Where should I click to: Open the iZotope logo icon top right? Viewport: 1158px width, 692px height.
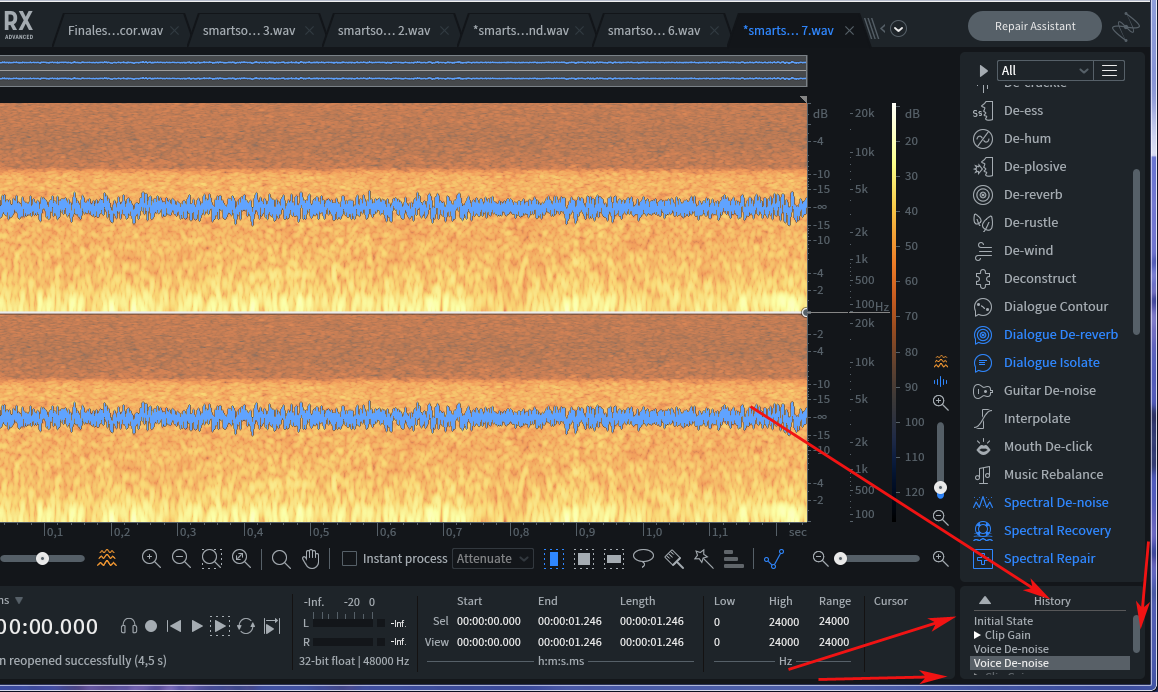[1126, 27]
